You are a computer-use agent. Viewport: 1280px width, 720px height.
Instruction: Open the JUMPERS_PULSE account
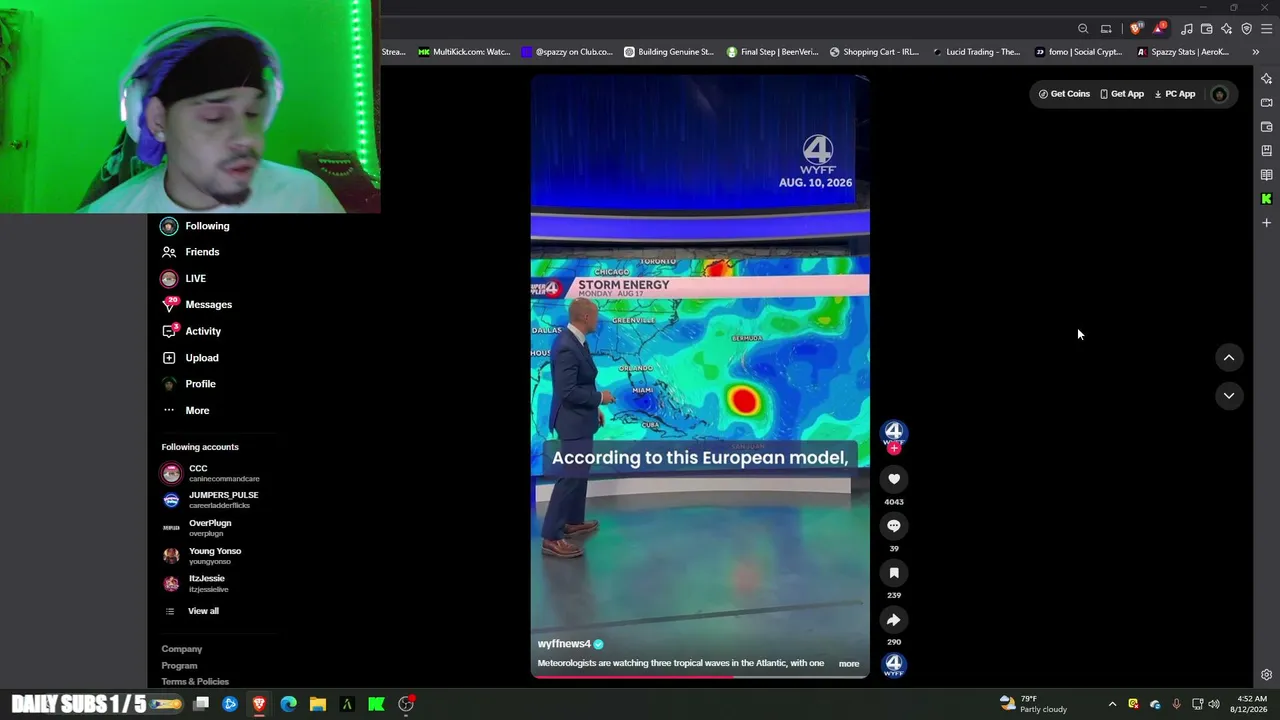[211, 500]
